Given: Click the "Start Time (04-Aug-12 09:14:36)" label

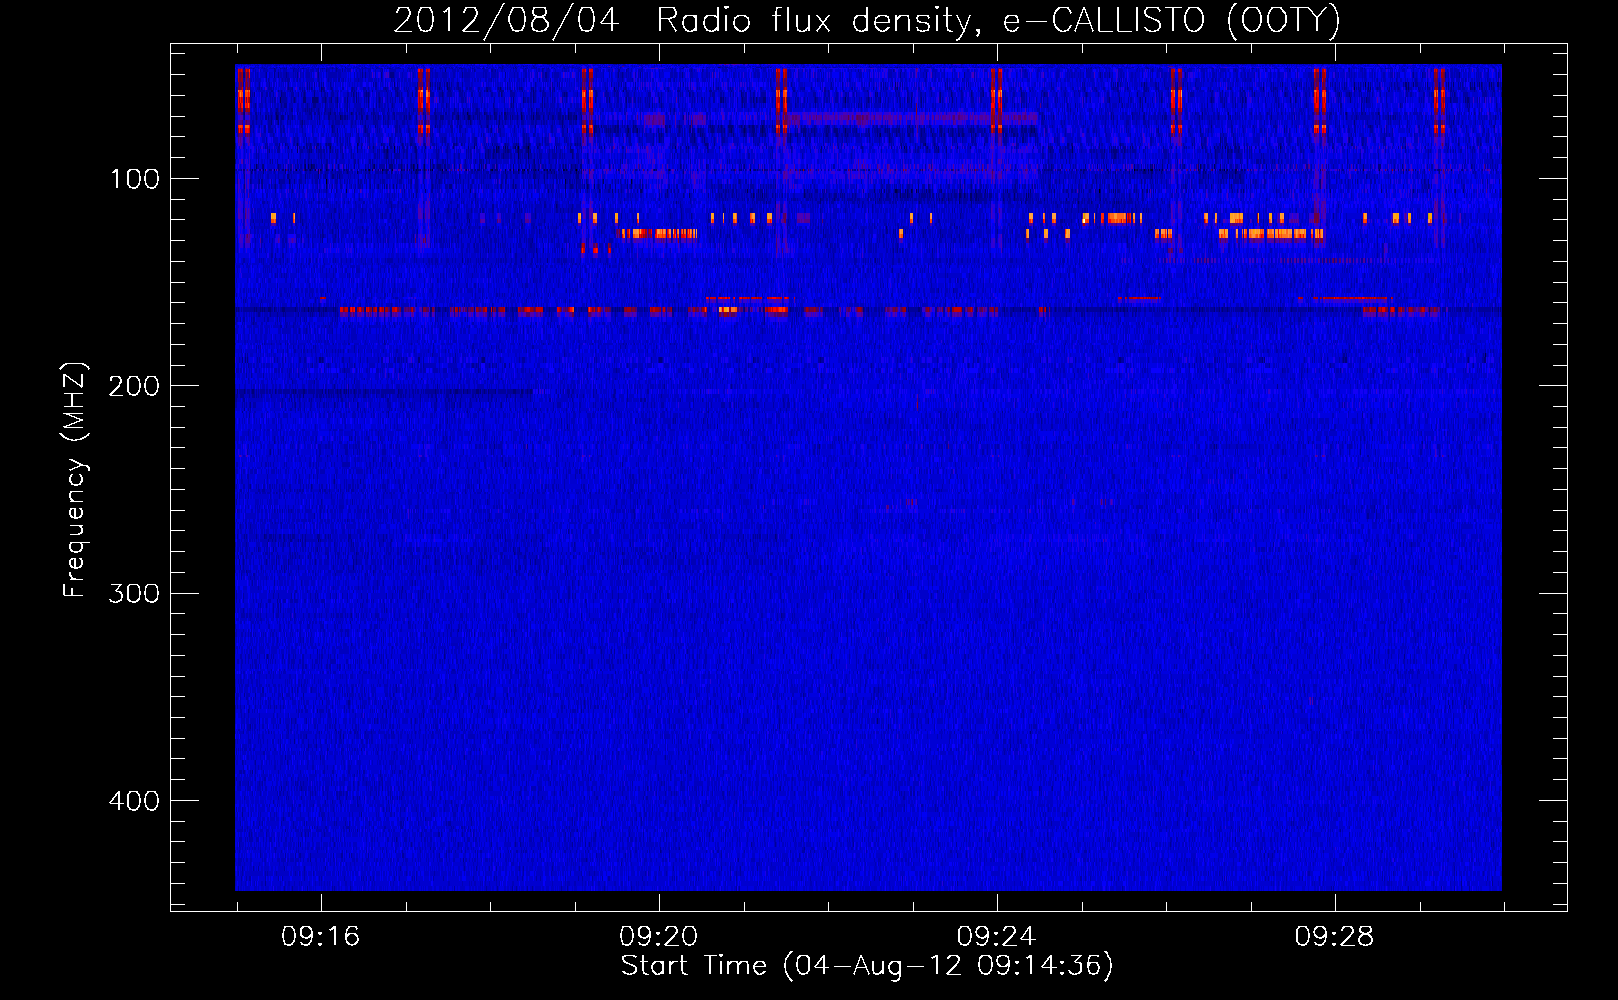Looking at the screenshot, I should (x=867, y=966).
